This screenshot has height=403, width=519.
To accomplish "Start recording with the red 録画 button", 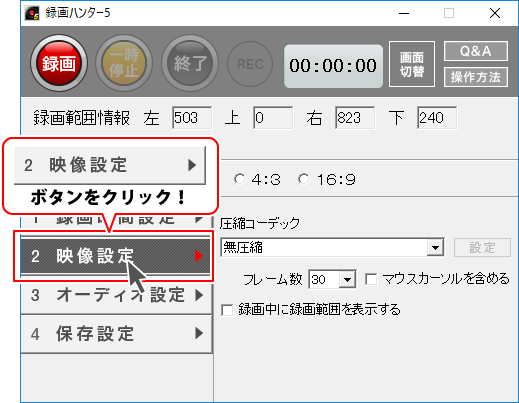I will coord(59,63).
